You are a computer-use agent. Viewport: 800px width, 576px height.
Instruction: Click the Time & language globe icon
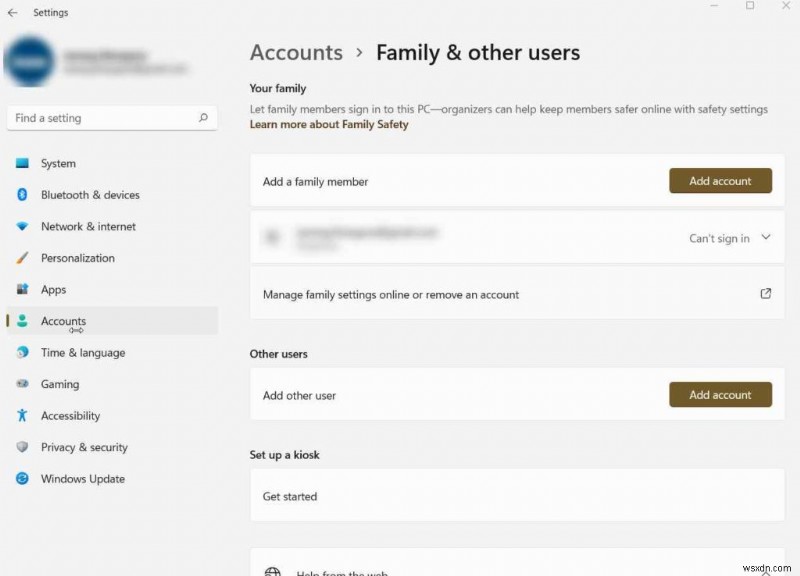(22, 353)
